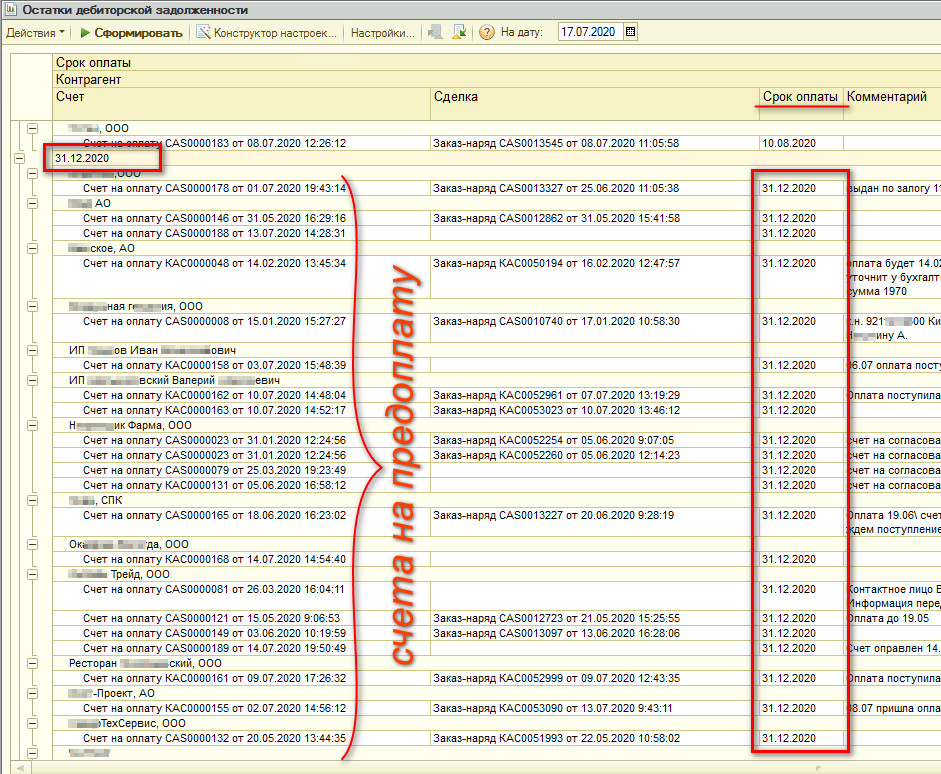Viewport: 941px width, 774px height.
Task: Select invoice CAS0000008 от 15.01.2020
Action: click(x=214, y=322)
